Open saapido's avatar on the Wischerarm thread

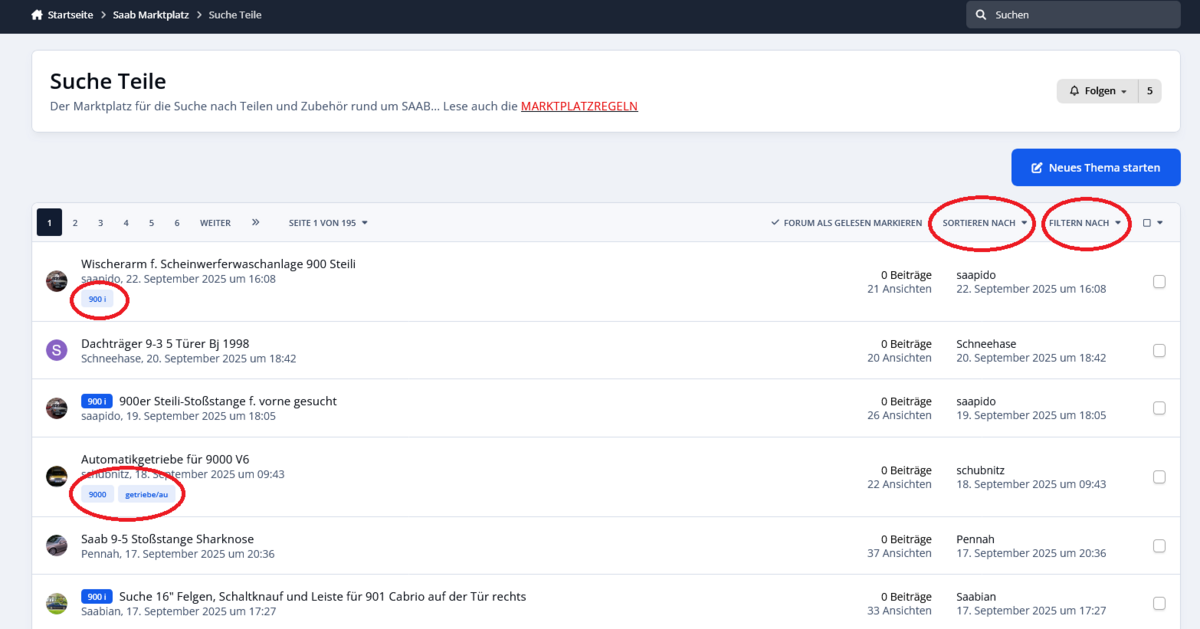57,281
